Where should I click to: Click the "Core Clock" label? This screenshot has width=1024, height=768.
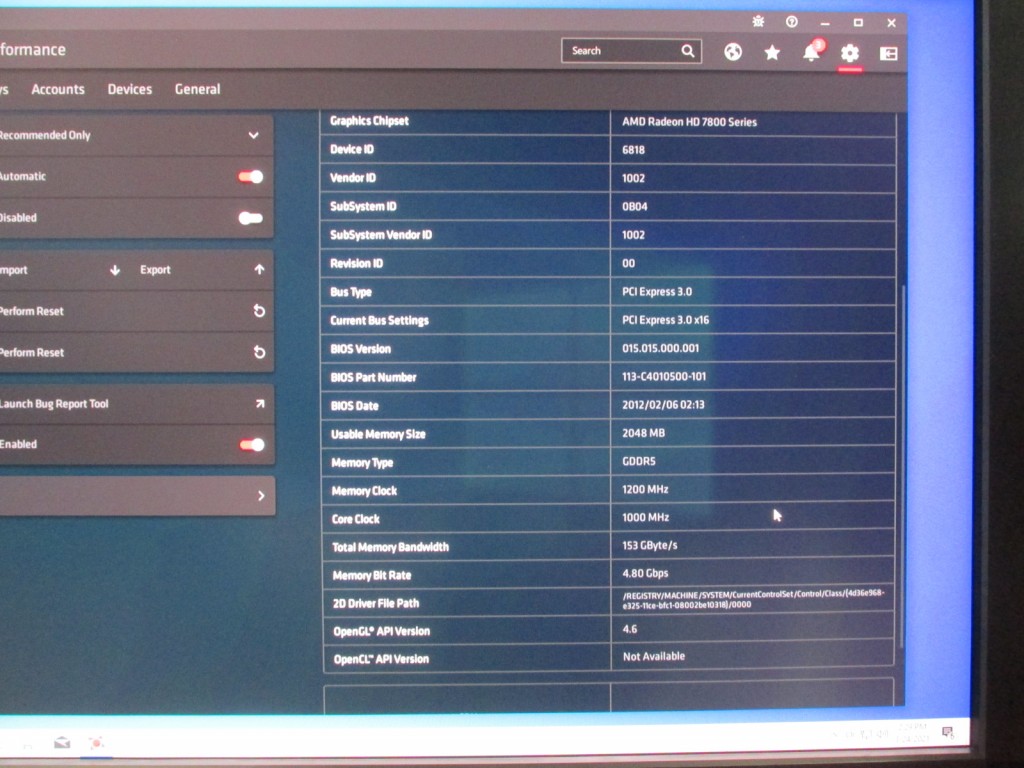(356, 519)
